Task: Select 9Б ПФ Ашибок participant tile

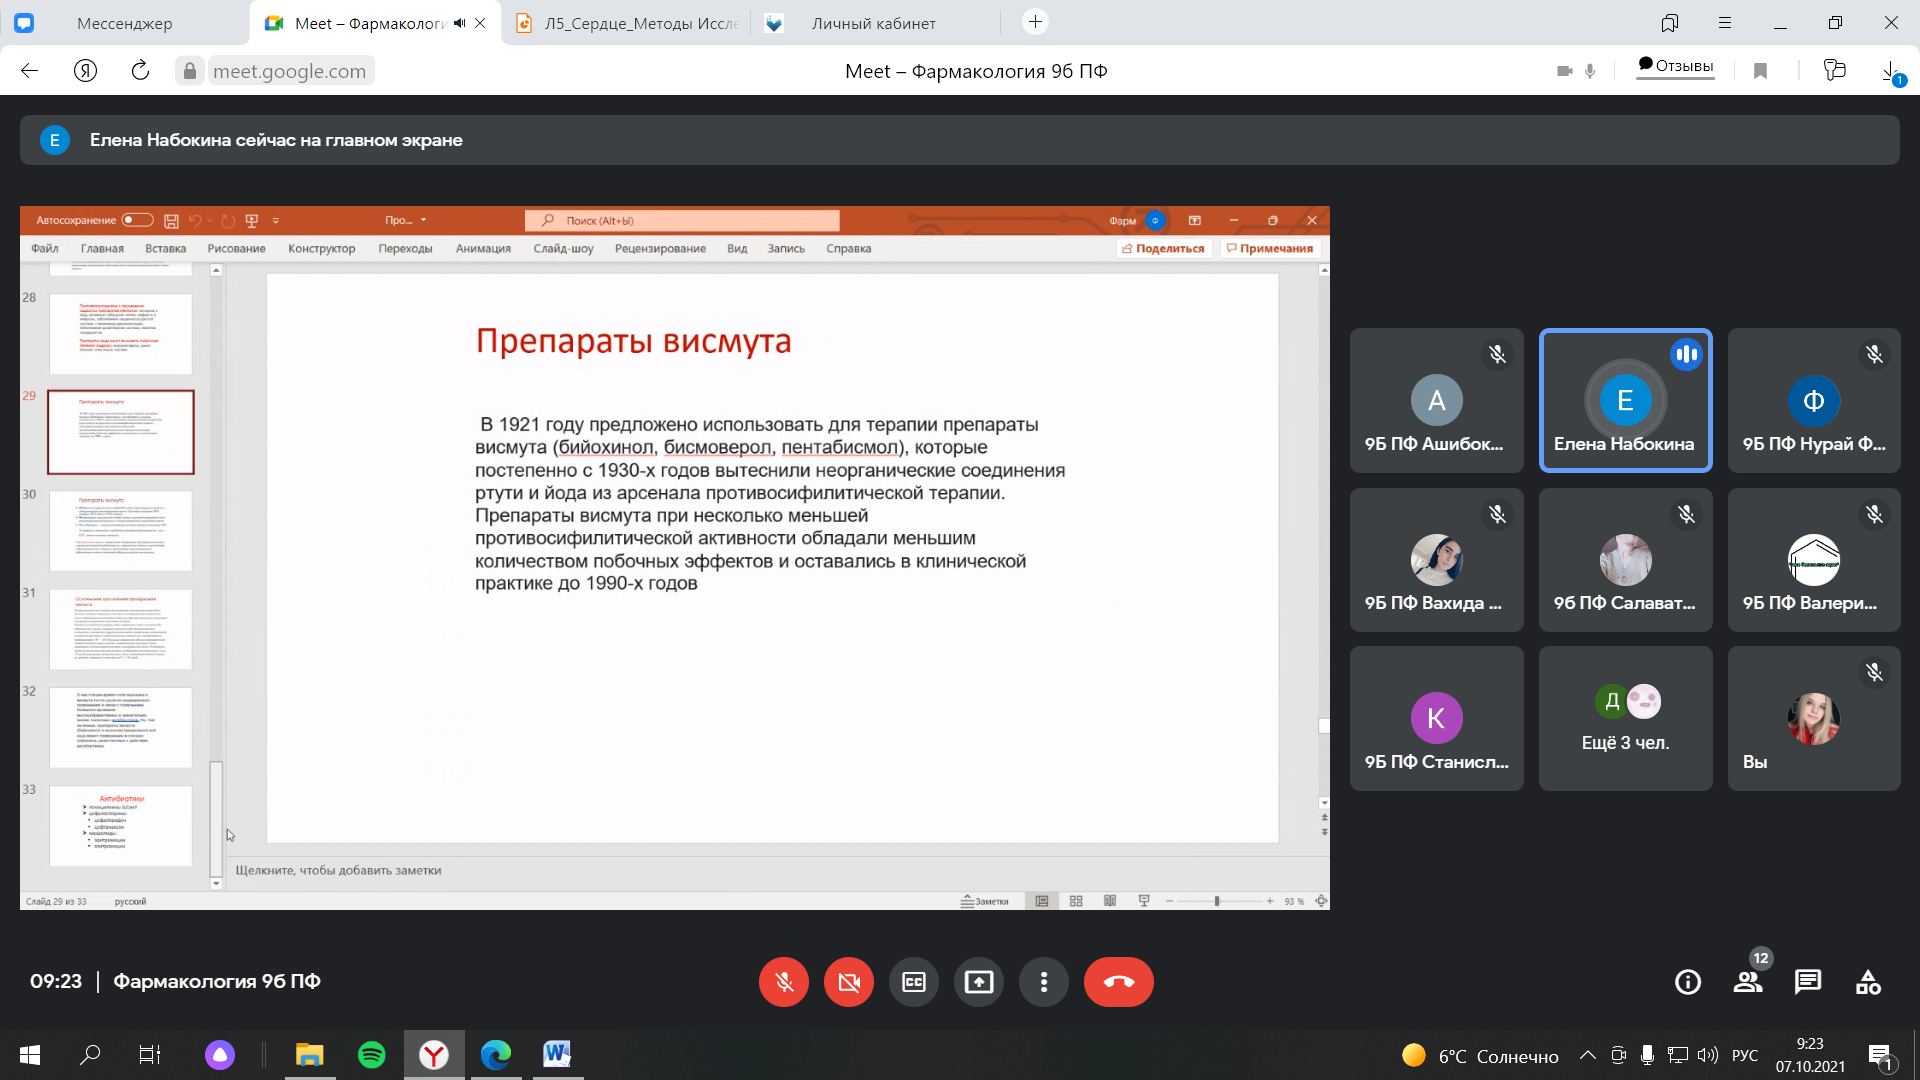Action: tap(1437, 400)
